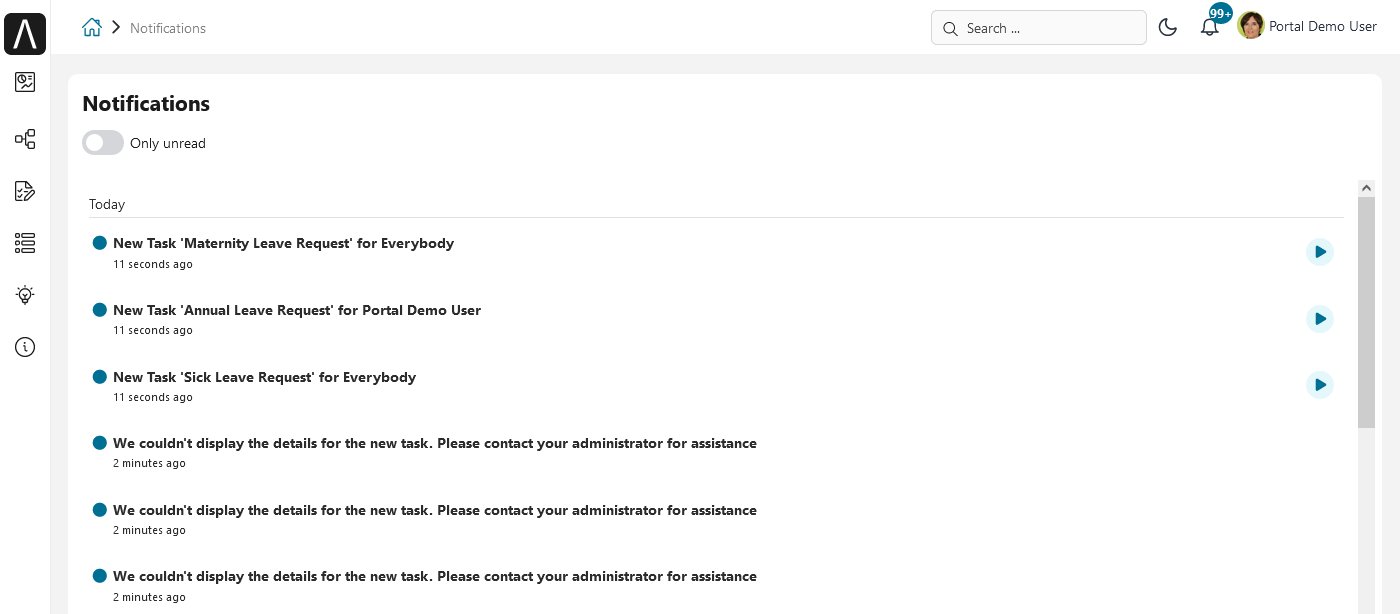Start the 'Annual Leave Request' task
The height and width of the screenshot is (614, 1400).
(x=1320, y=319)
